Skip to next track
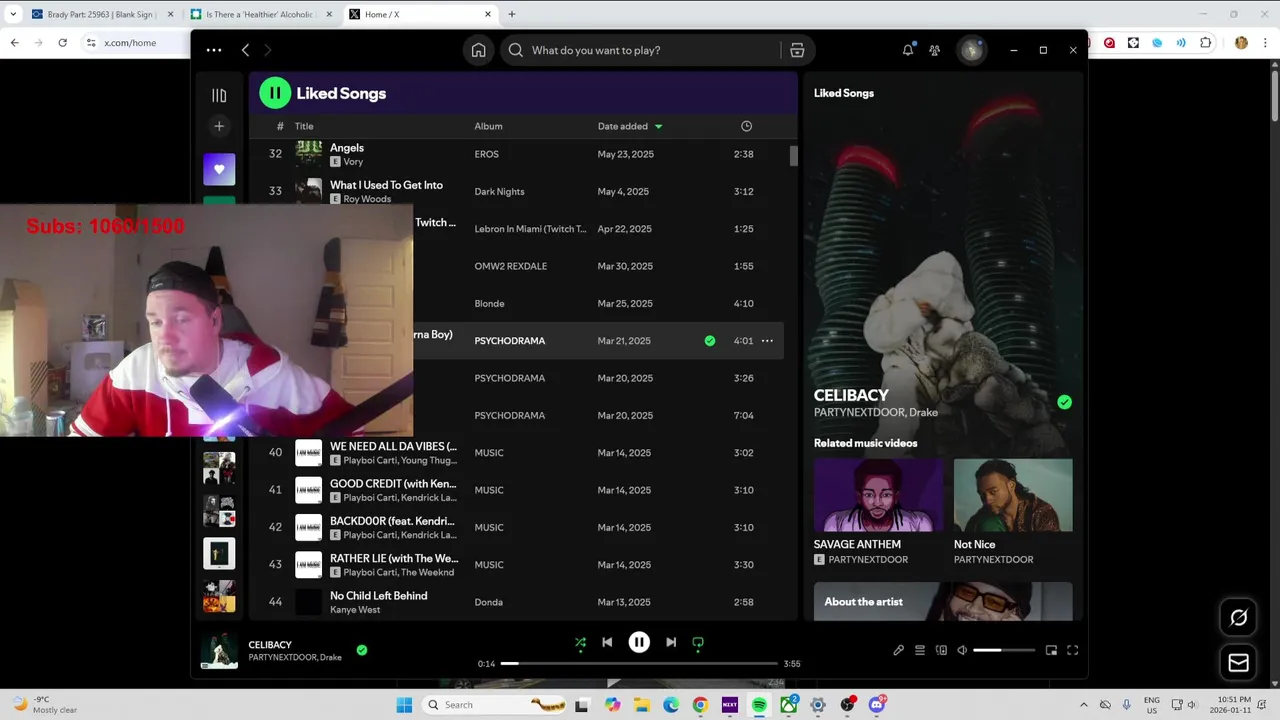The width and height of the screenshot is (1280, 720). click(x=671, y=642)
